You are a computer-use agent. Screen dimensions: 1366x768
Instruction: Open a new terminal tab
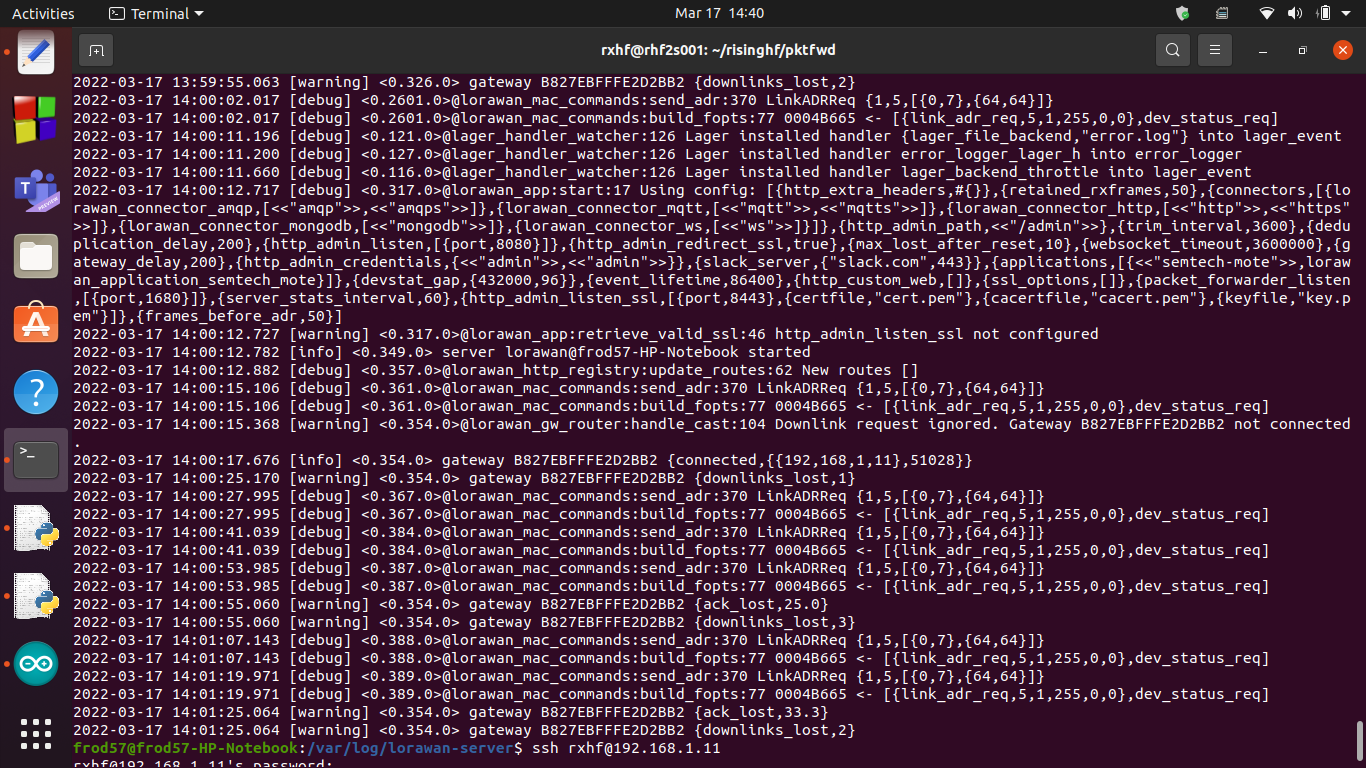95,50
